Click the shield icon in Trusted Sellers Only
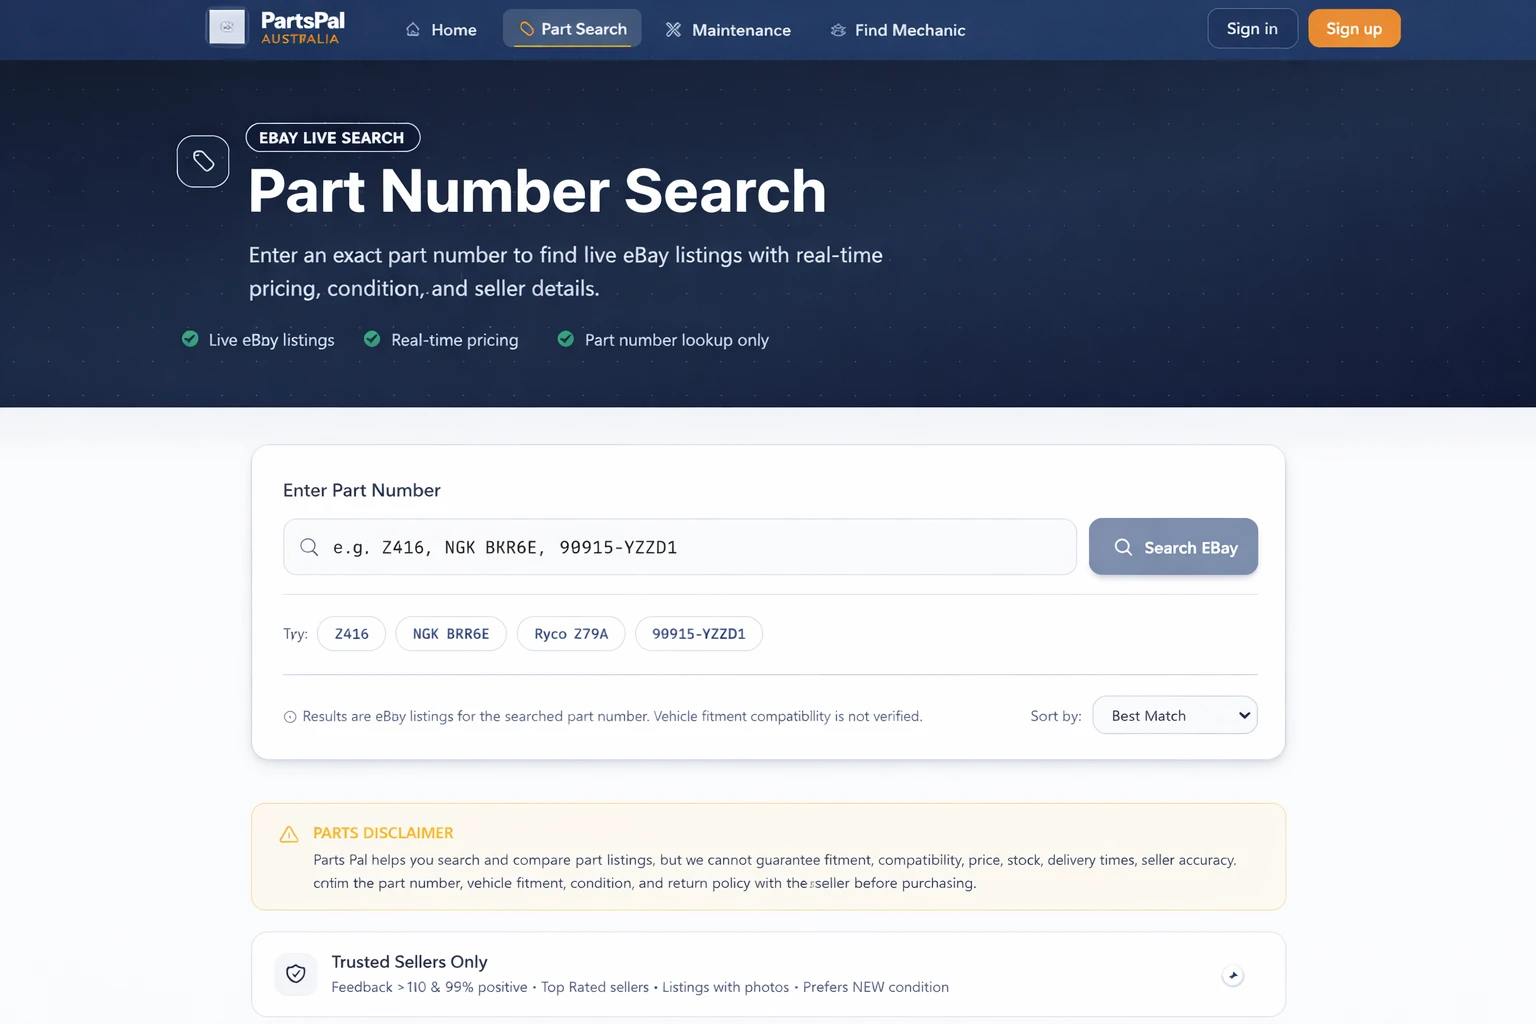Image resolution: width=1536 pixels, height=1024 pixels. coord(296,974)
